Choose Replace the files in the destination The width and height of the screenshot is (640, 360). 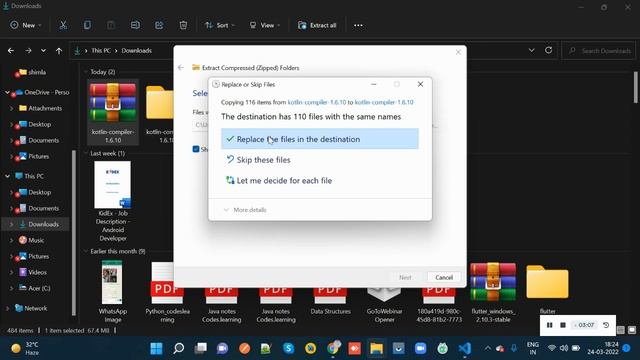[320, 139]
